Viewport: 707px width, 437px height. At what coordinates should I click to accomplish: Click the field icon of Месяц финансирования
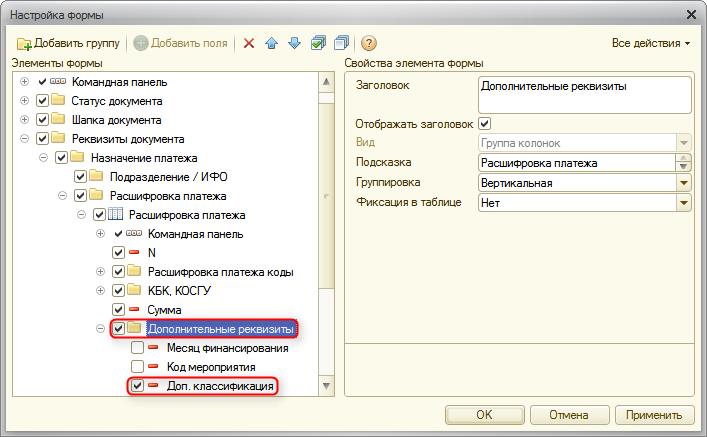click(x=153, y=347)
